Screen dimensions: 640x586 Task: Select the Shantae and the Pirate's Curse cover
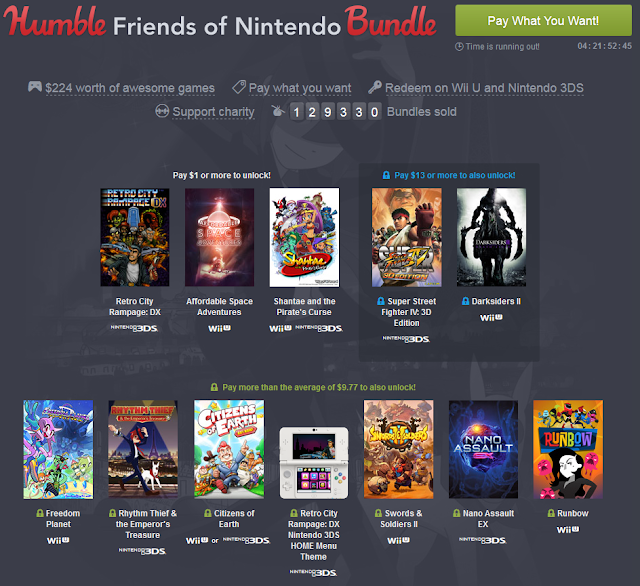(304, 237)
